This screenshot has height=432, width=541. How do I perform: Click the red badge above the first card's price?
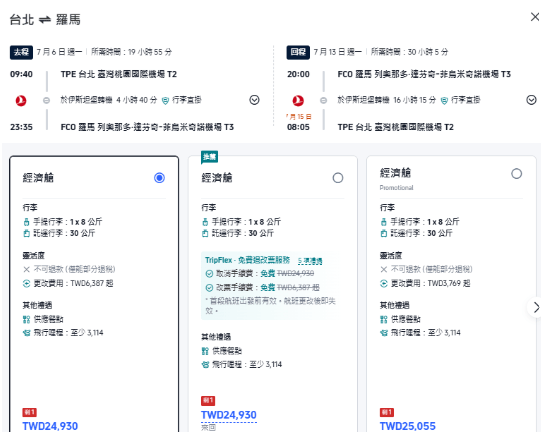click(30, 412)
